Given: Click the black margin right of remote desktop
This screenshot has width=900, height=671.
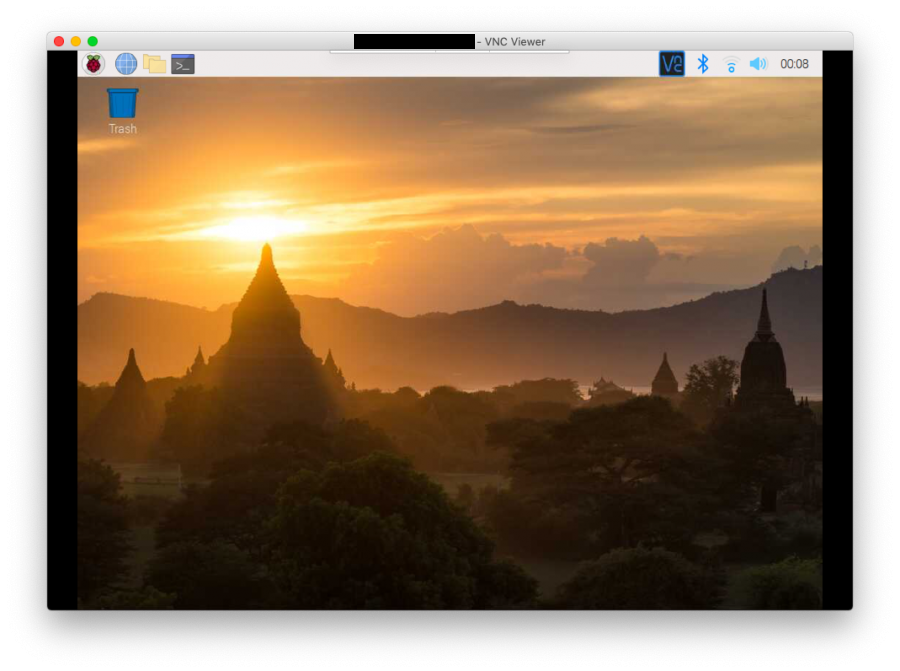Looking at the screenshot, I should coord(837,330).
